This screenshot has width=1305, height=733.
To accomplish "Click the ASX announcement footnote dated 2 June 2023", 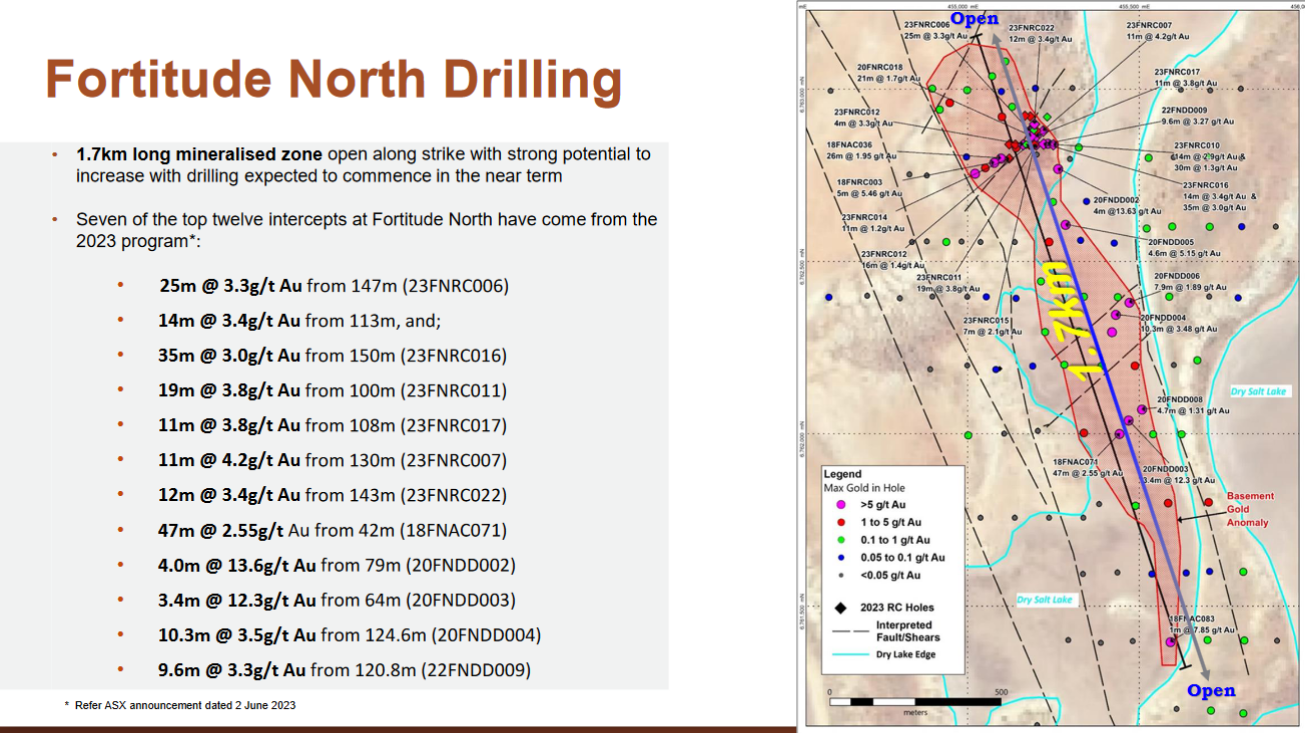I will click(181, 706).
